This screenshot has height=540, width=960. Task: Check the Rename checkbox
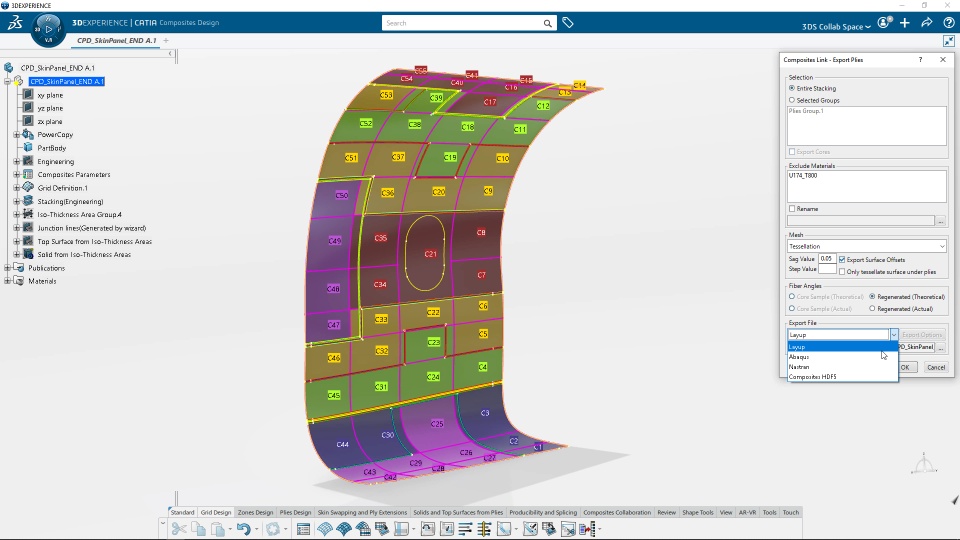(x=792, y=209)
